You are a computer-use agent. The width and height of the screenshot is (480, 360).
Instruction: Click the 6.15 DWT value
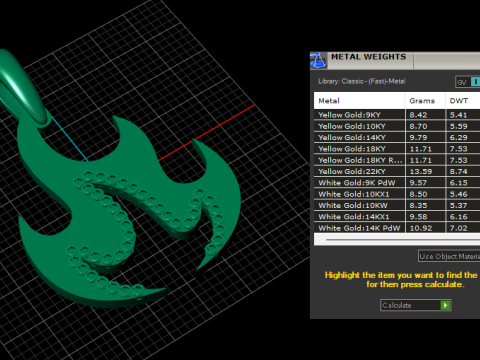tap(459, 183)
